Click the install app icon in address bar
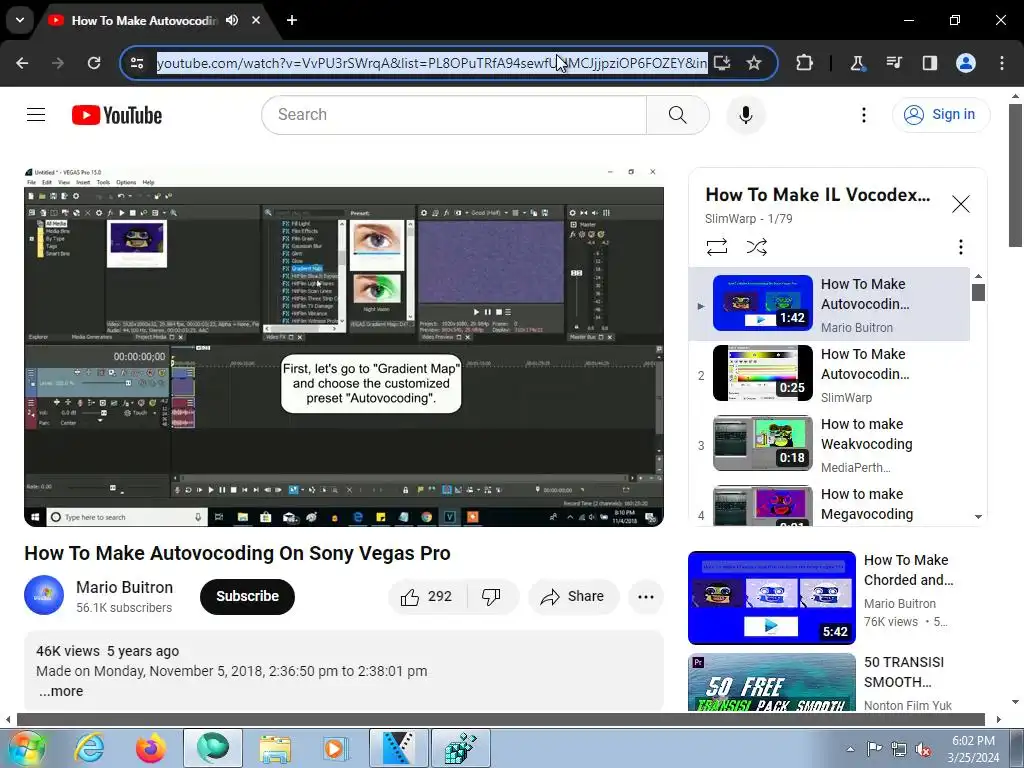Screen dimensions: 1024x768 (x=722, y=63)
